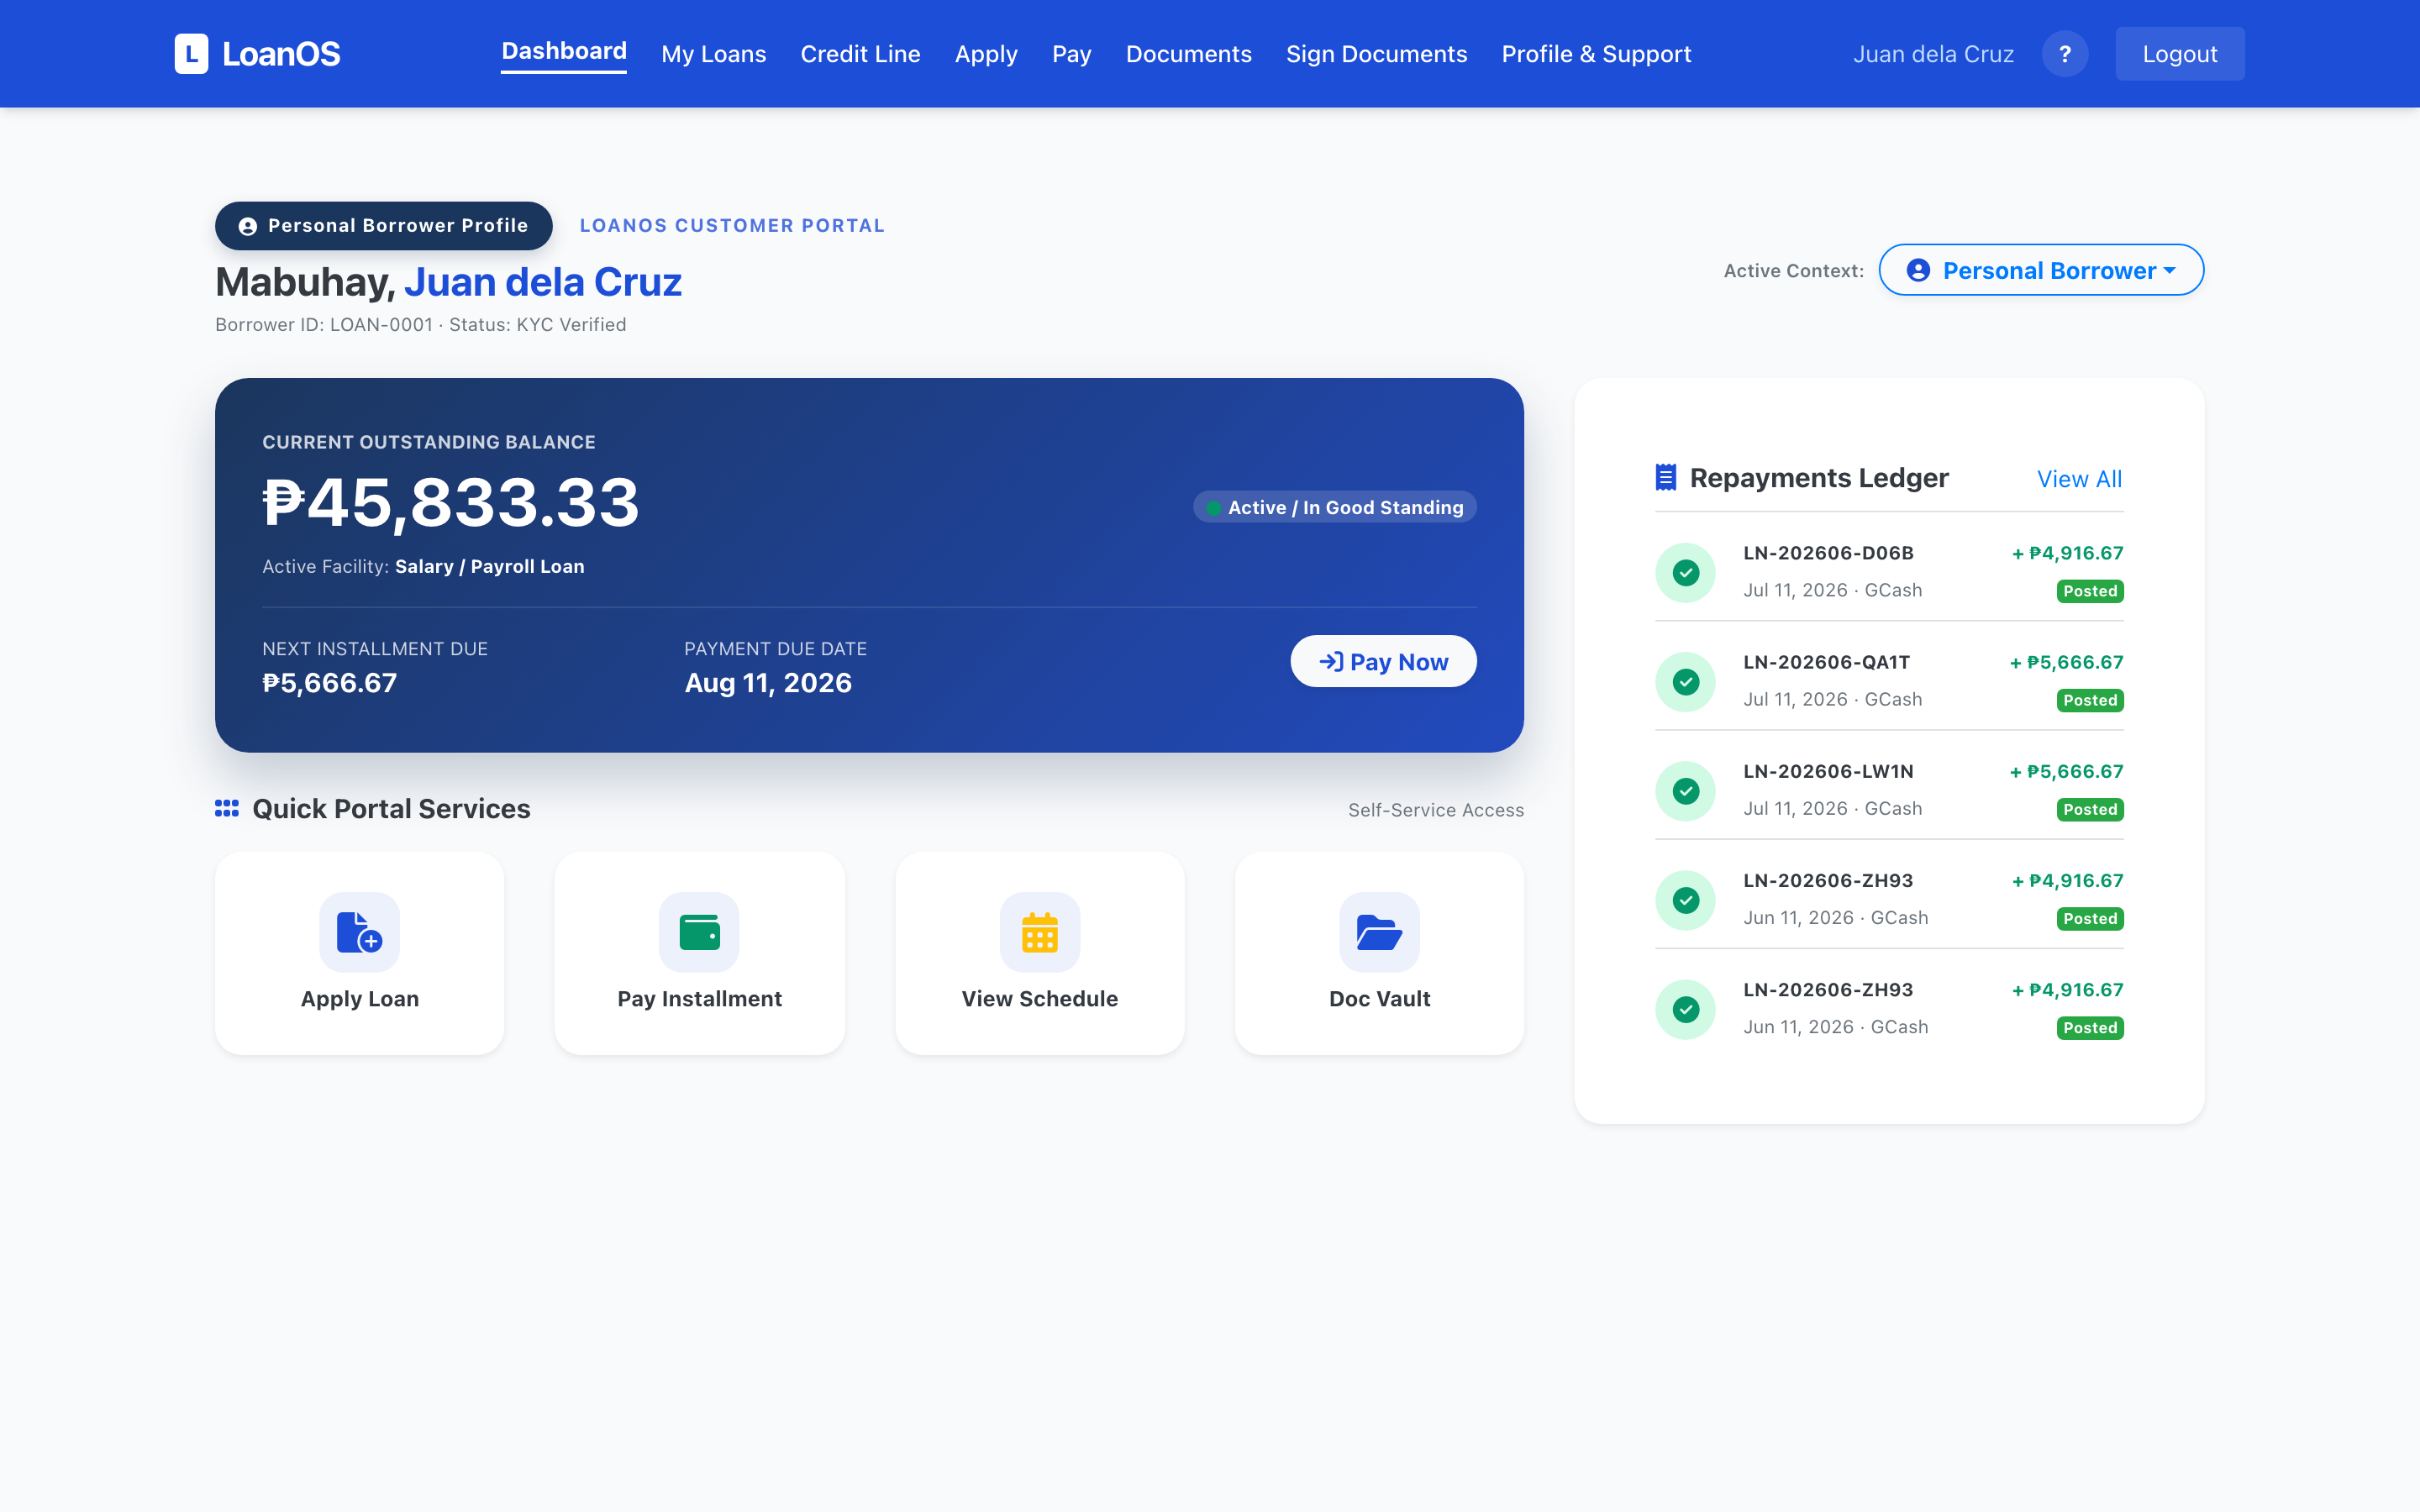Click the Posted badge for LN-202606-D06B
Screen dimensions: 2420x1512
(2090, 591)
